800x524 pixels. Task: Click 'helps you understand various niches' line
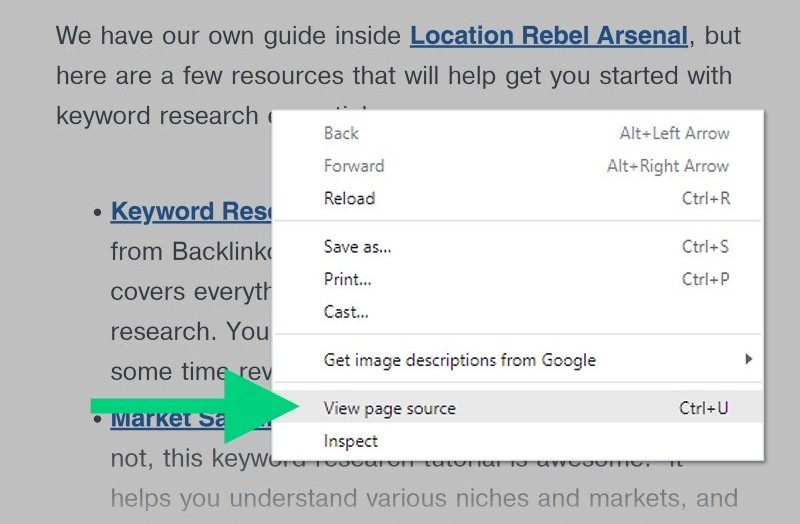[424, 497]
